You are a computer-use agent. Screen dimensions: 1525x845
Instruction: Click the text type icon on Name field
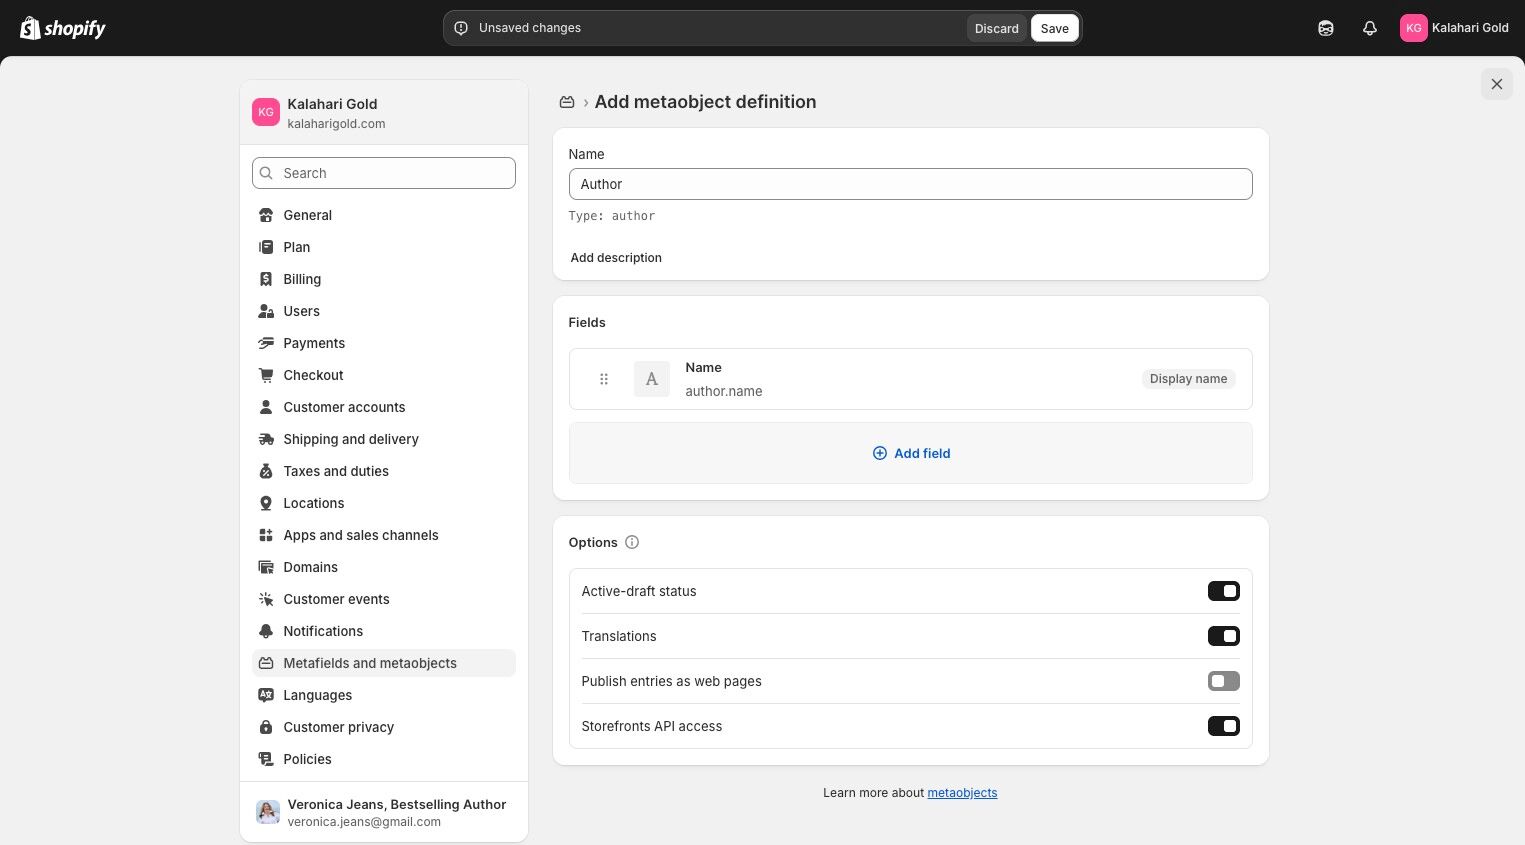point(652,379)
